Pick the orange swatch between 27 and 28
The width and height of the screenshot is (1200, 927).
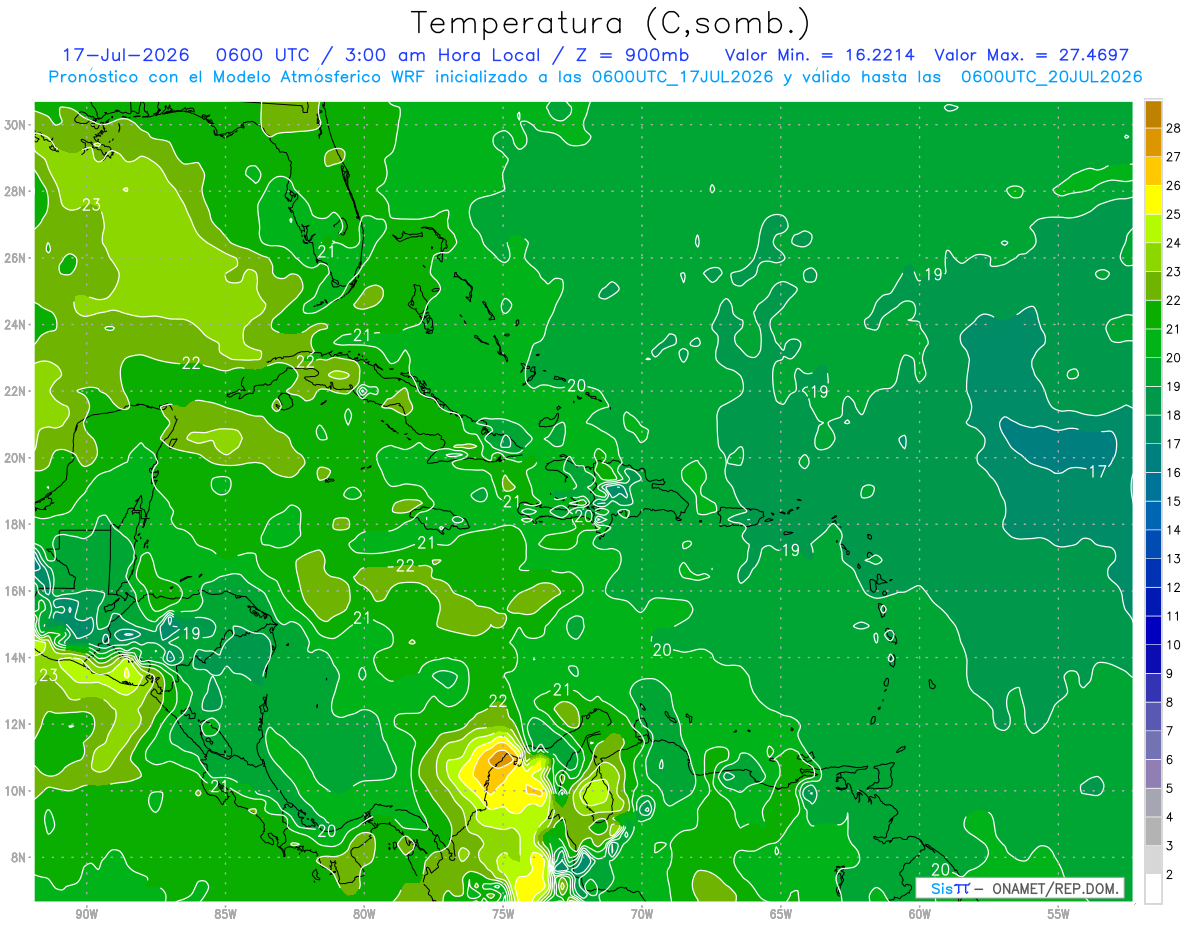1153,142
